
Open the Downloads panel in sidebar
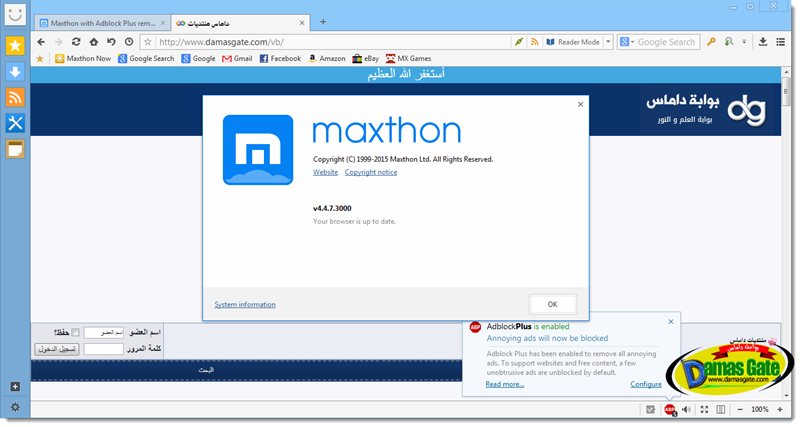pos(15,71)
